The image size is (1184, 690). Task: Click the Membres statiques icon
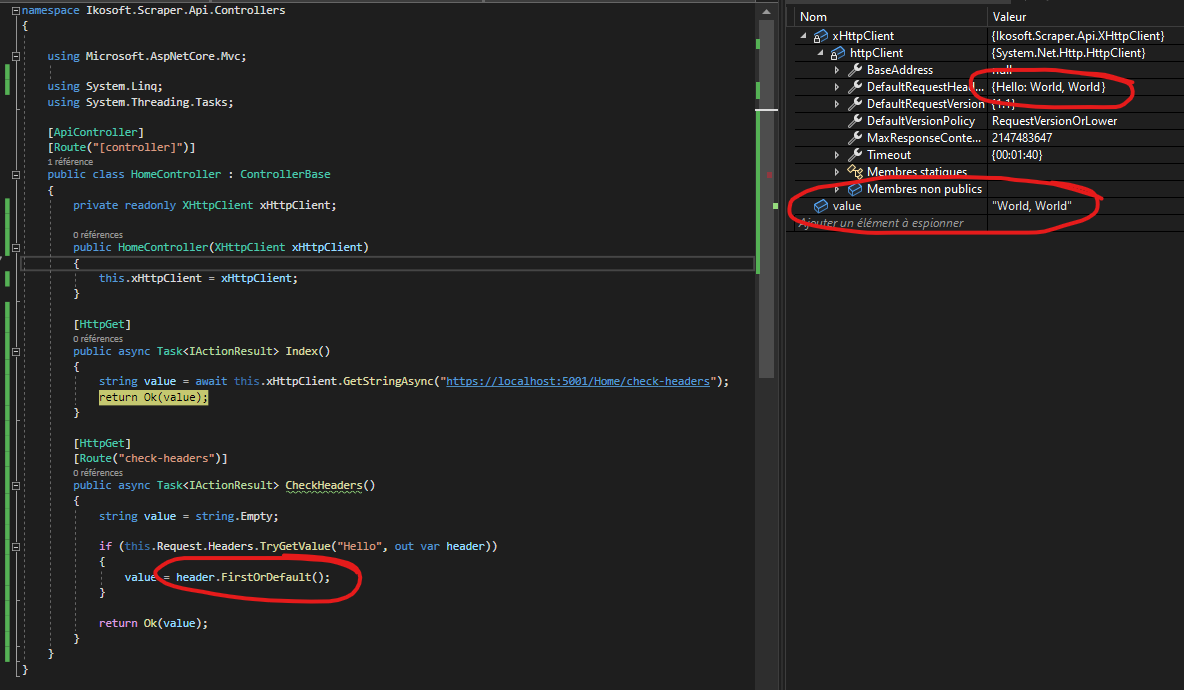click(855, 172)
